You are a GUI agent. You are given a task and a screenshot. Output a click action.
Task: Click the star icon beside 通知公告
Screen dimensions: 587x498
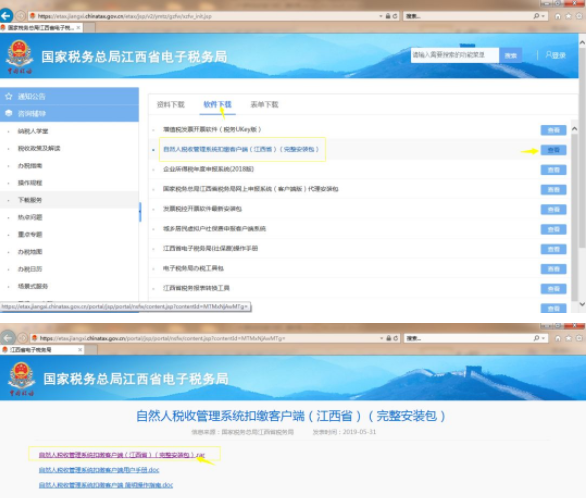8,96
